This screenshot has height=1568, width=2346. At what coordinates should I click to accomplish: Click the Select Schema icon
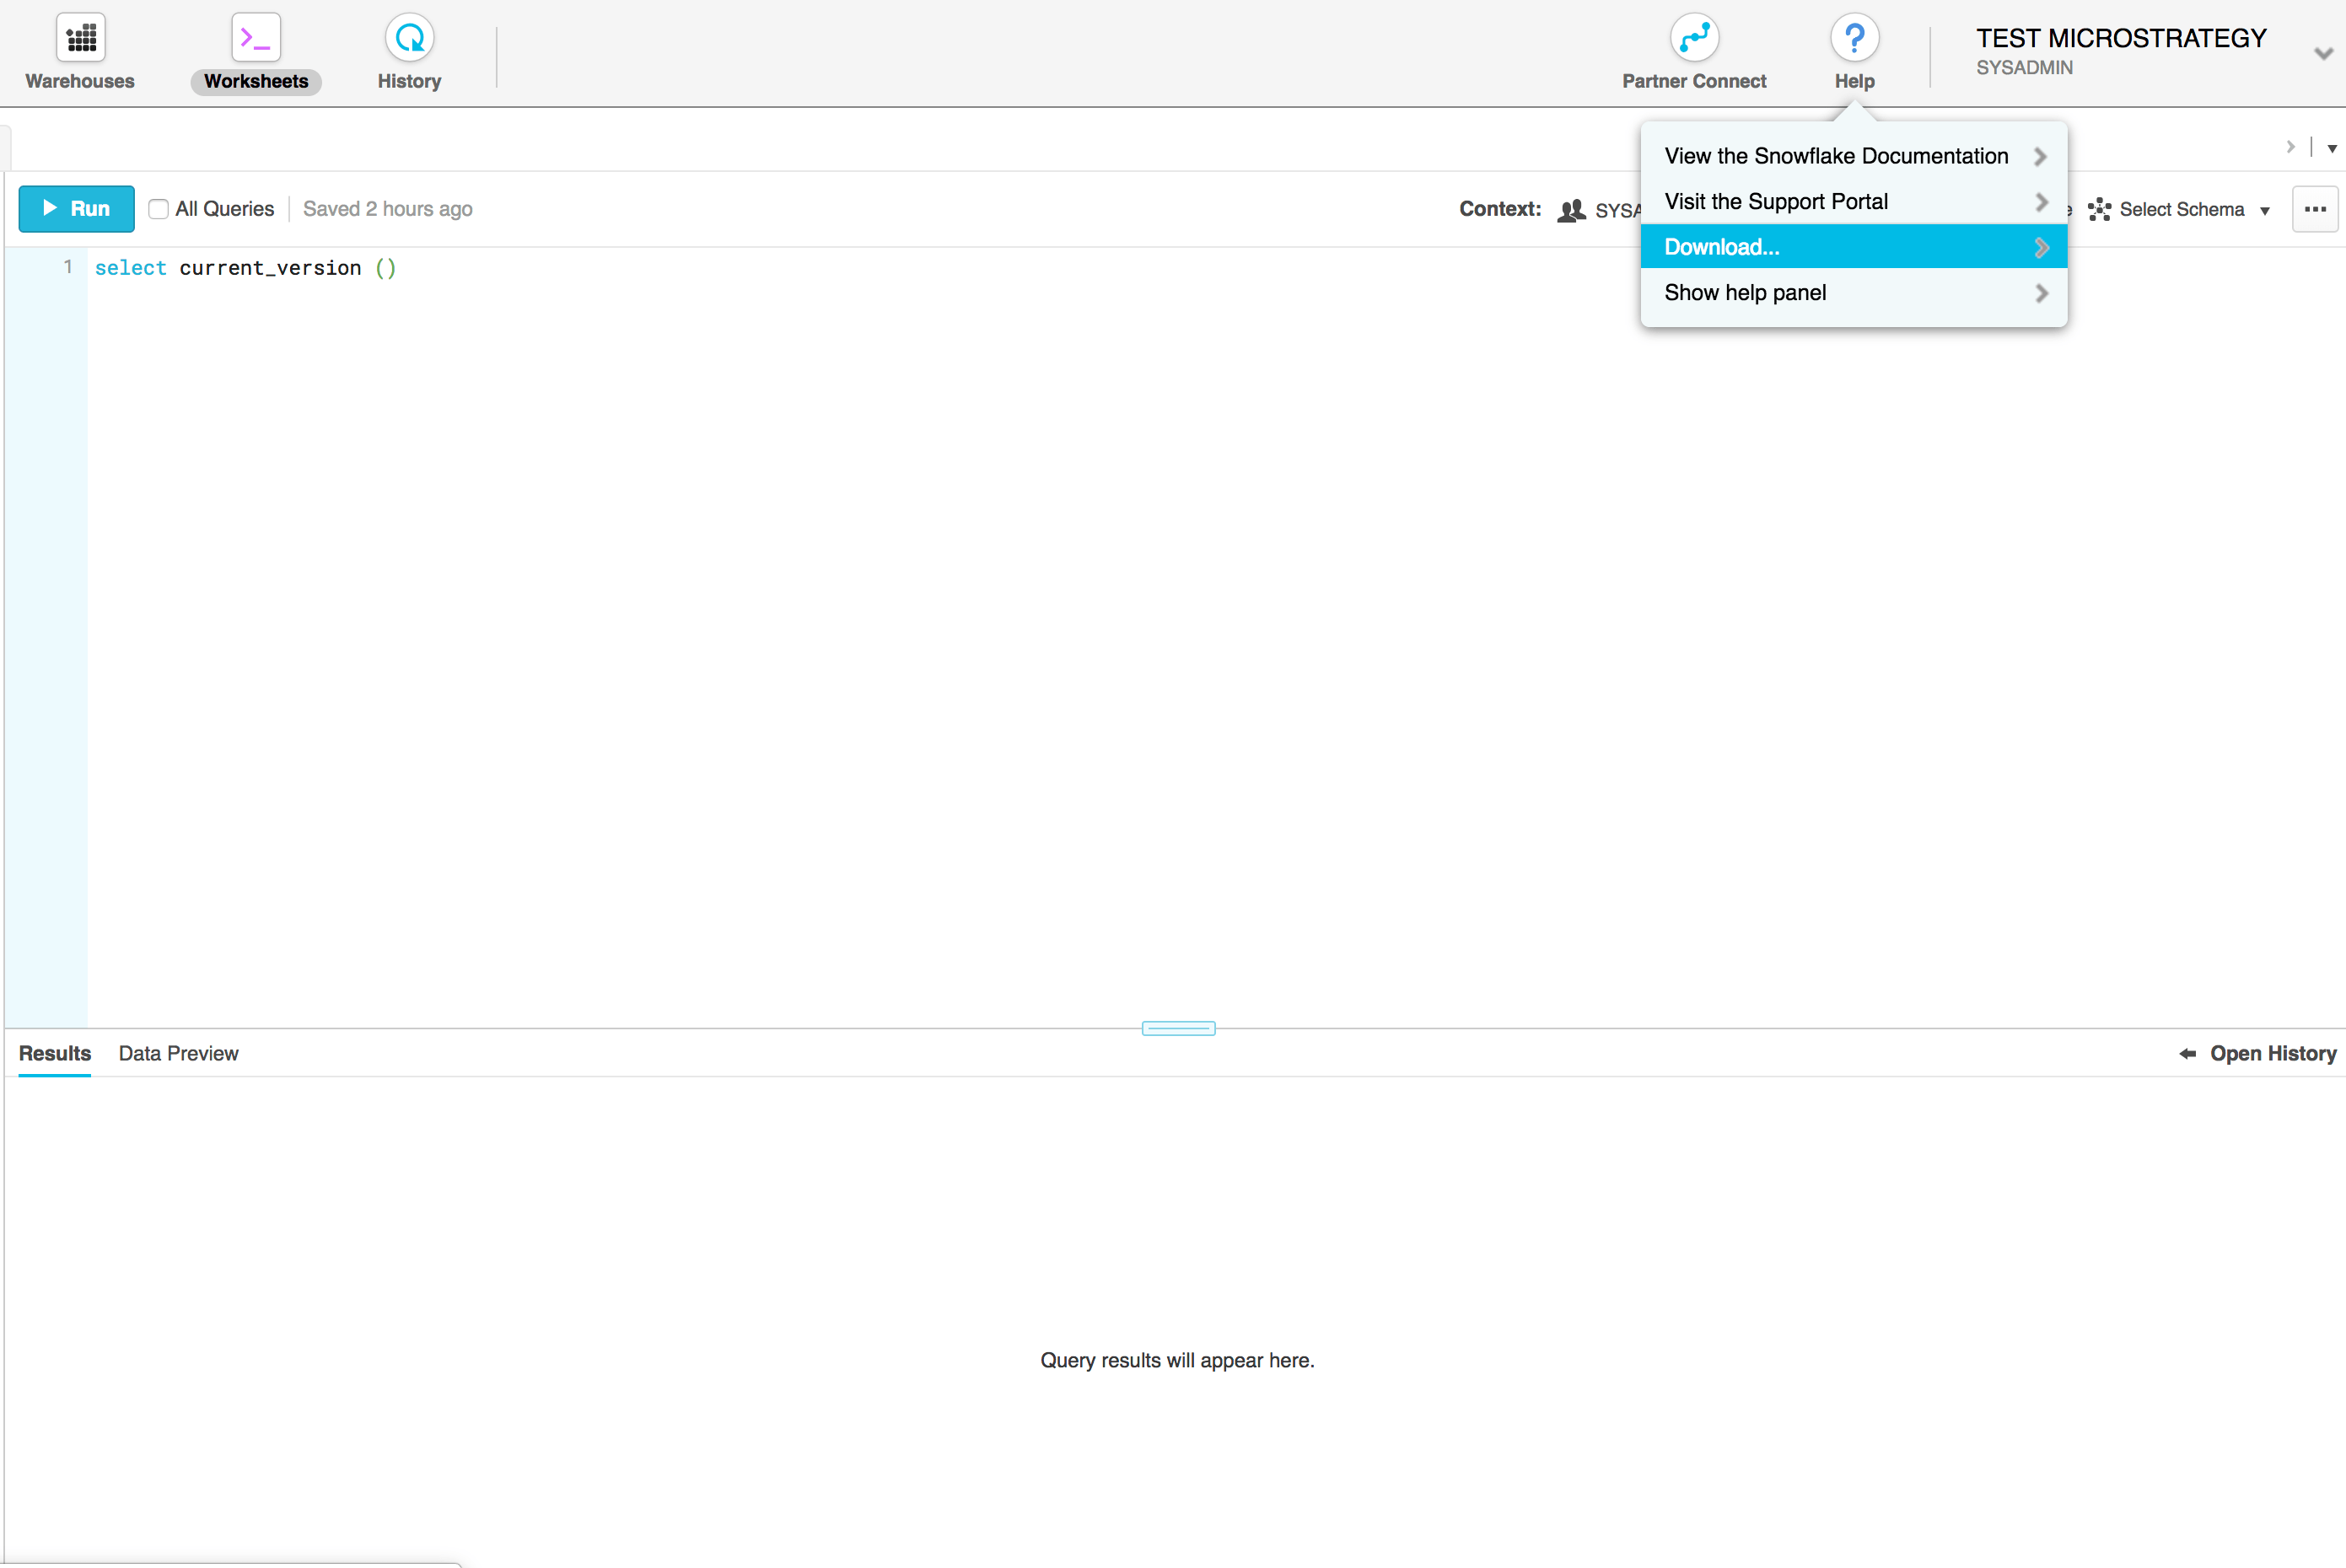coord(2099,210)
